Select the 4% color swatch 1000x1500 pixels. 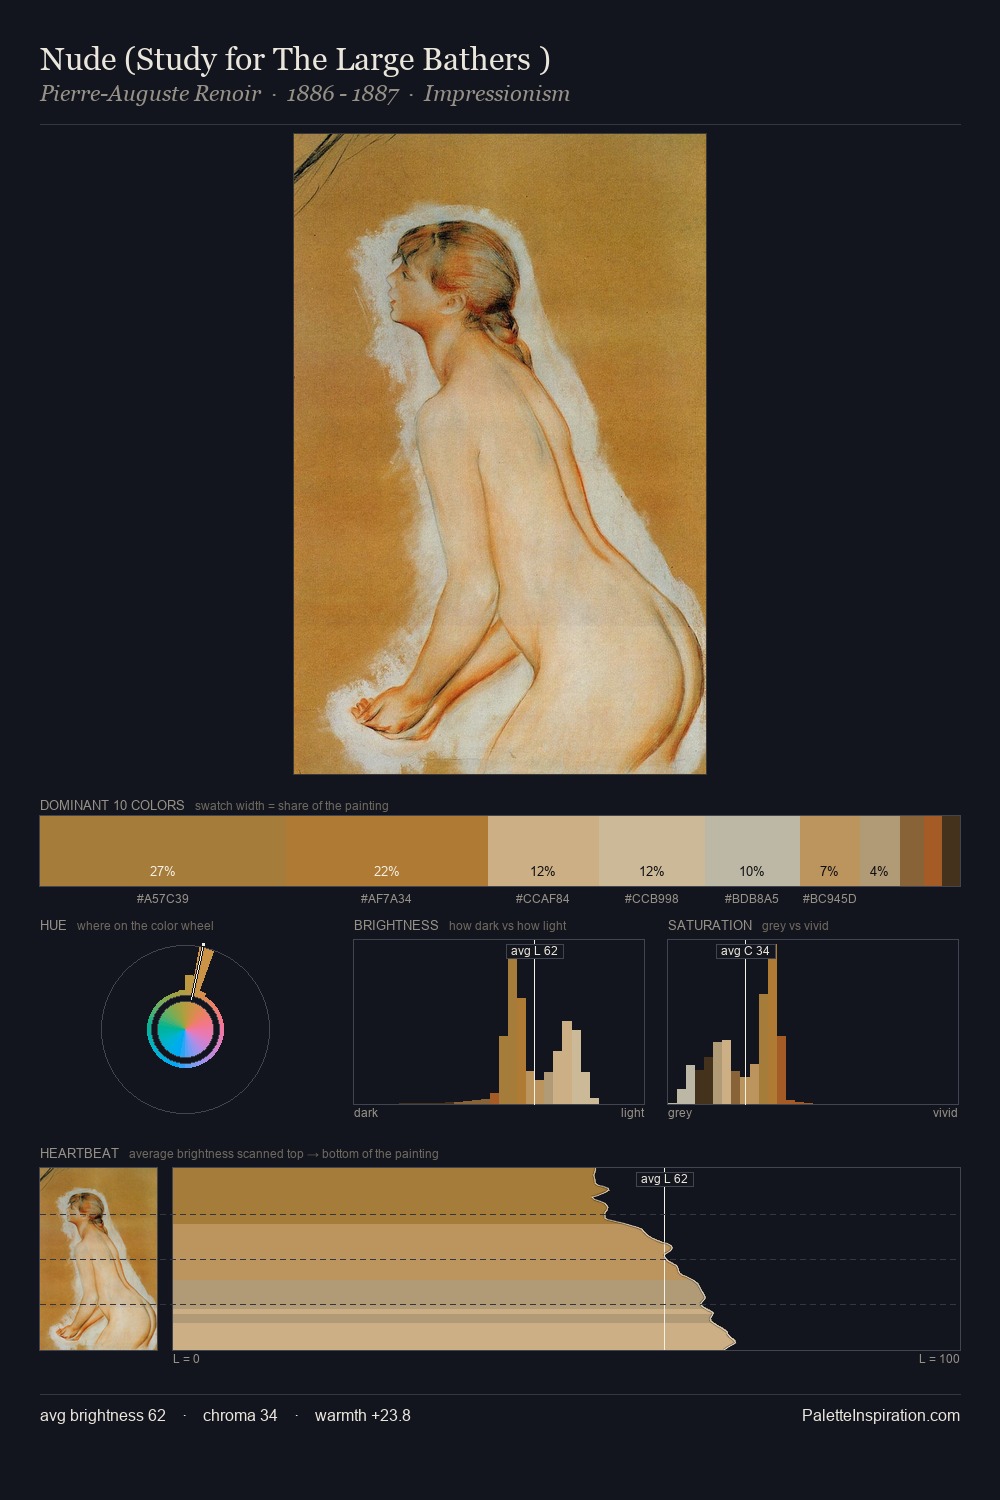(x=879, y=851)
